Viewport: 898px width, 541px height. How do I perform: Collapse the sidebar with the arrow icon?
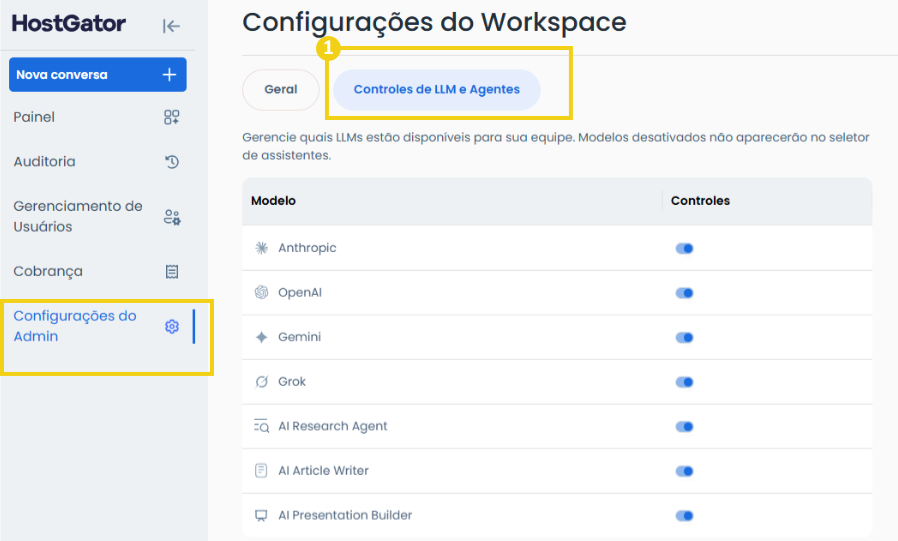[x=171, y=26]
